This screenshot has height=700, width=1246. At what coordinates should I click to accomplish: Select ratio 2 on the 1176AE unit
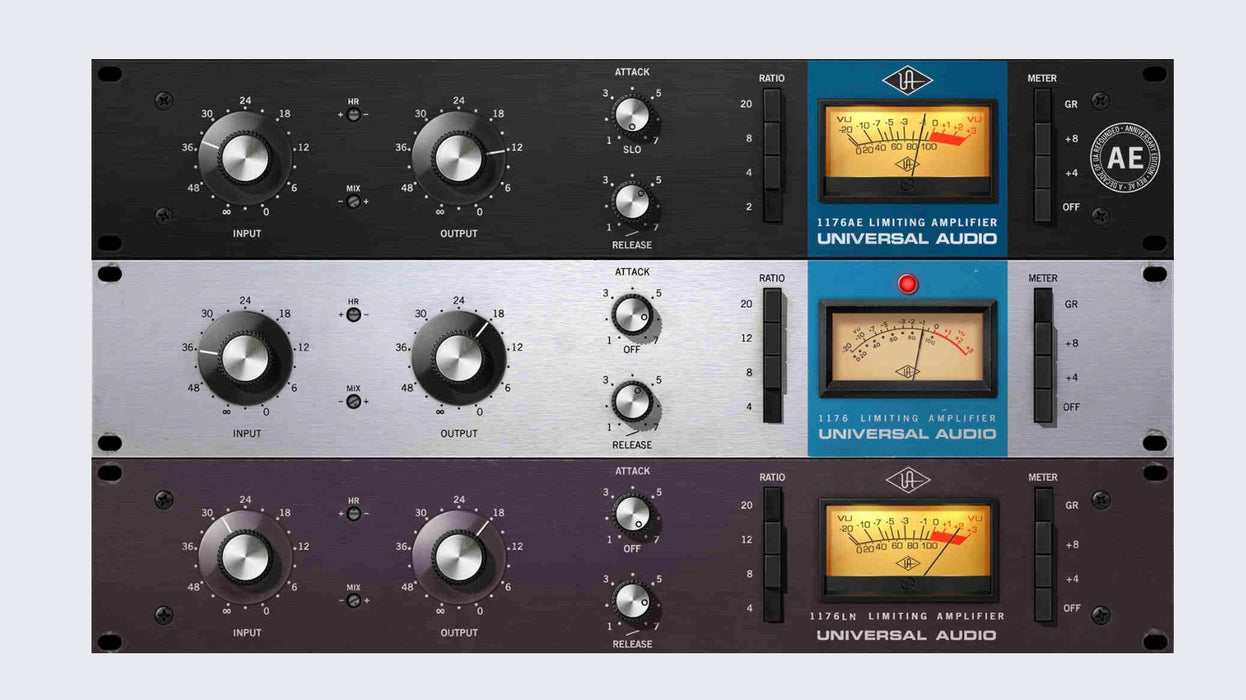(x=772, y=206)
